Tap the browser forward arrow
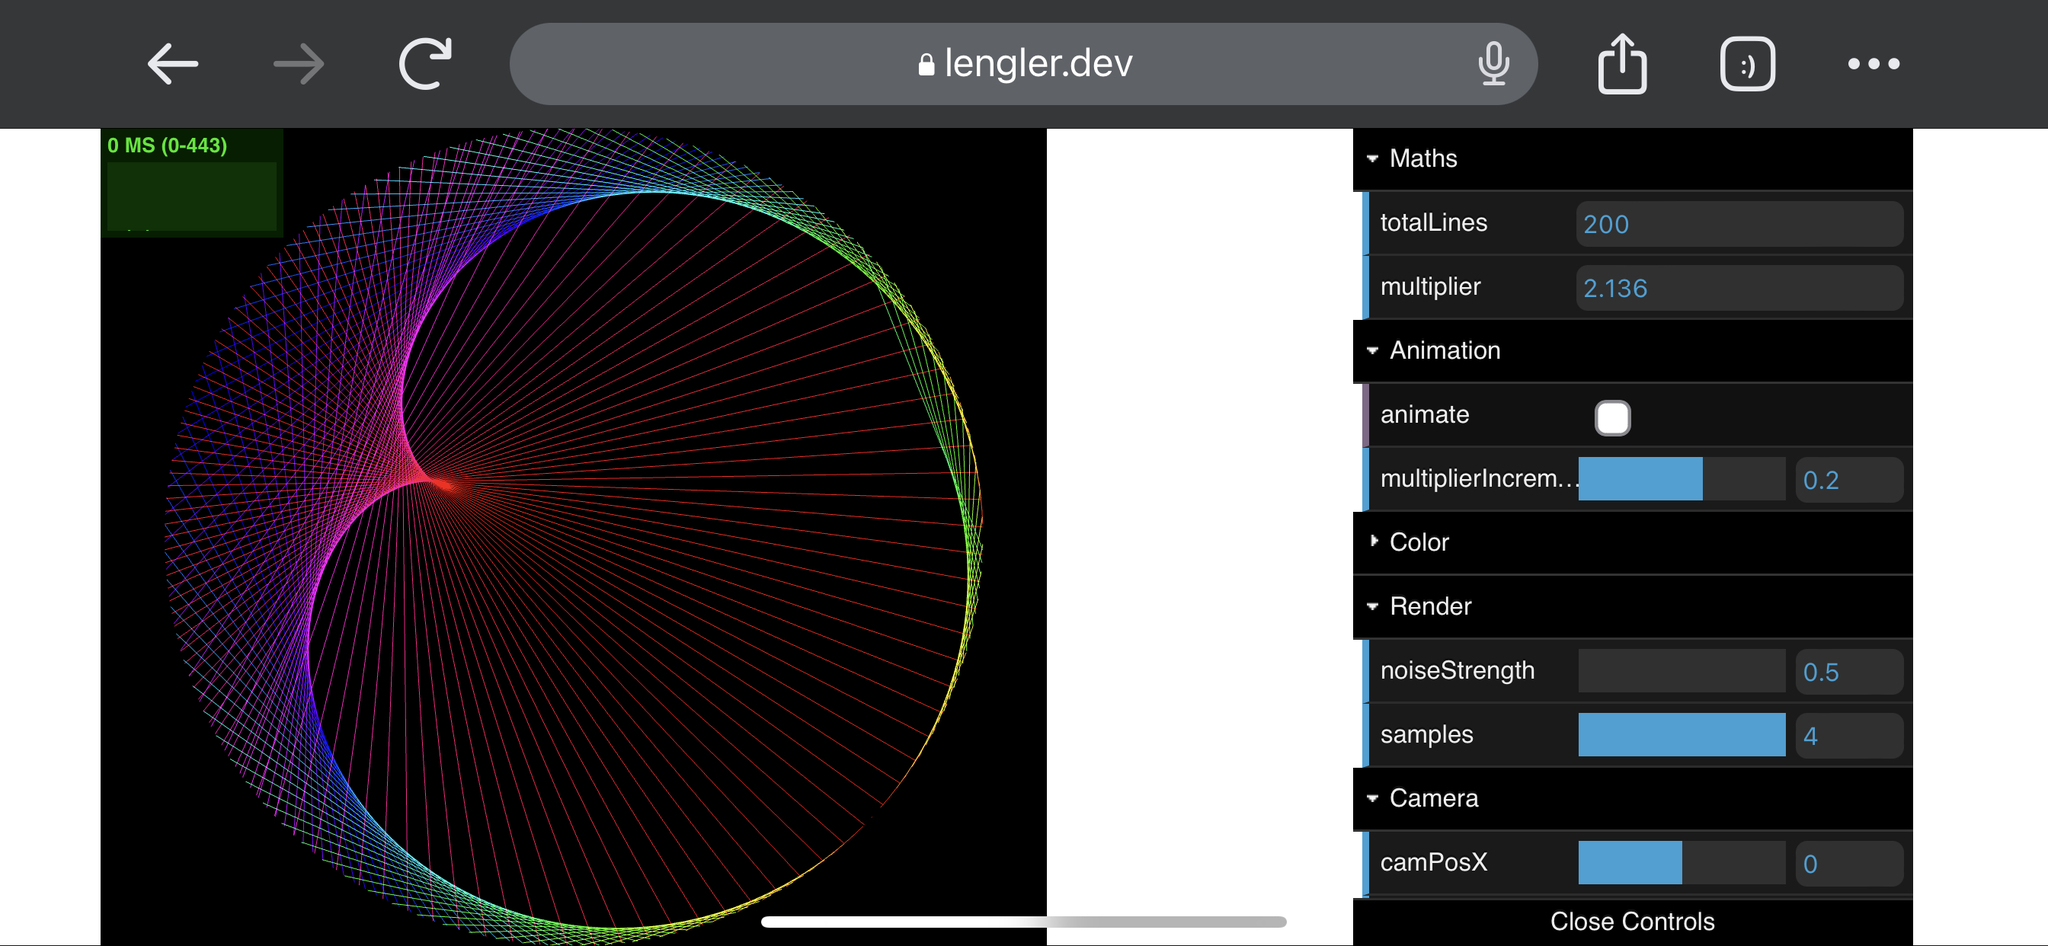 point(298,65)
